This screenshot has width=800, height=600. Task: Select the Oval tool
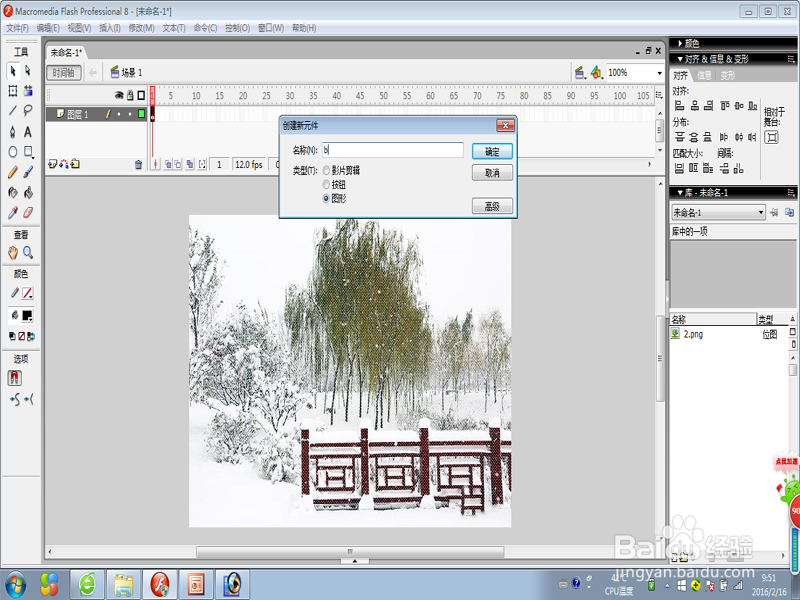click(x=13, y=152)
